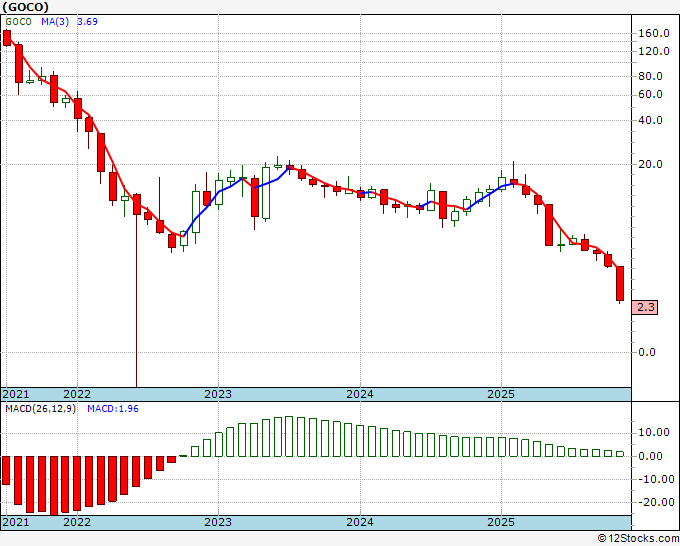Click the 0.0 price axis label
680x546 pixels.
click(x=647, y=352)
